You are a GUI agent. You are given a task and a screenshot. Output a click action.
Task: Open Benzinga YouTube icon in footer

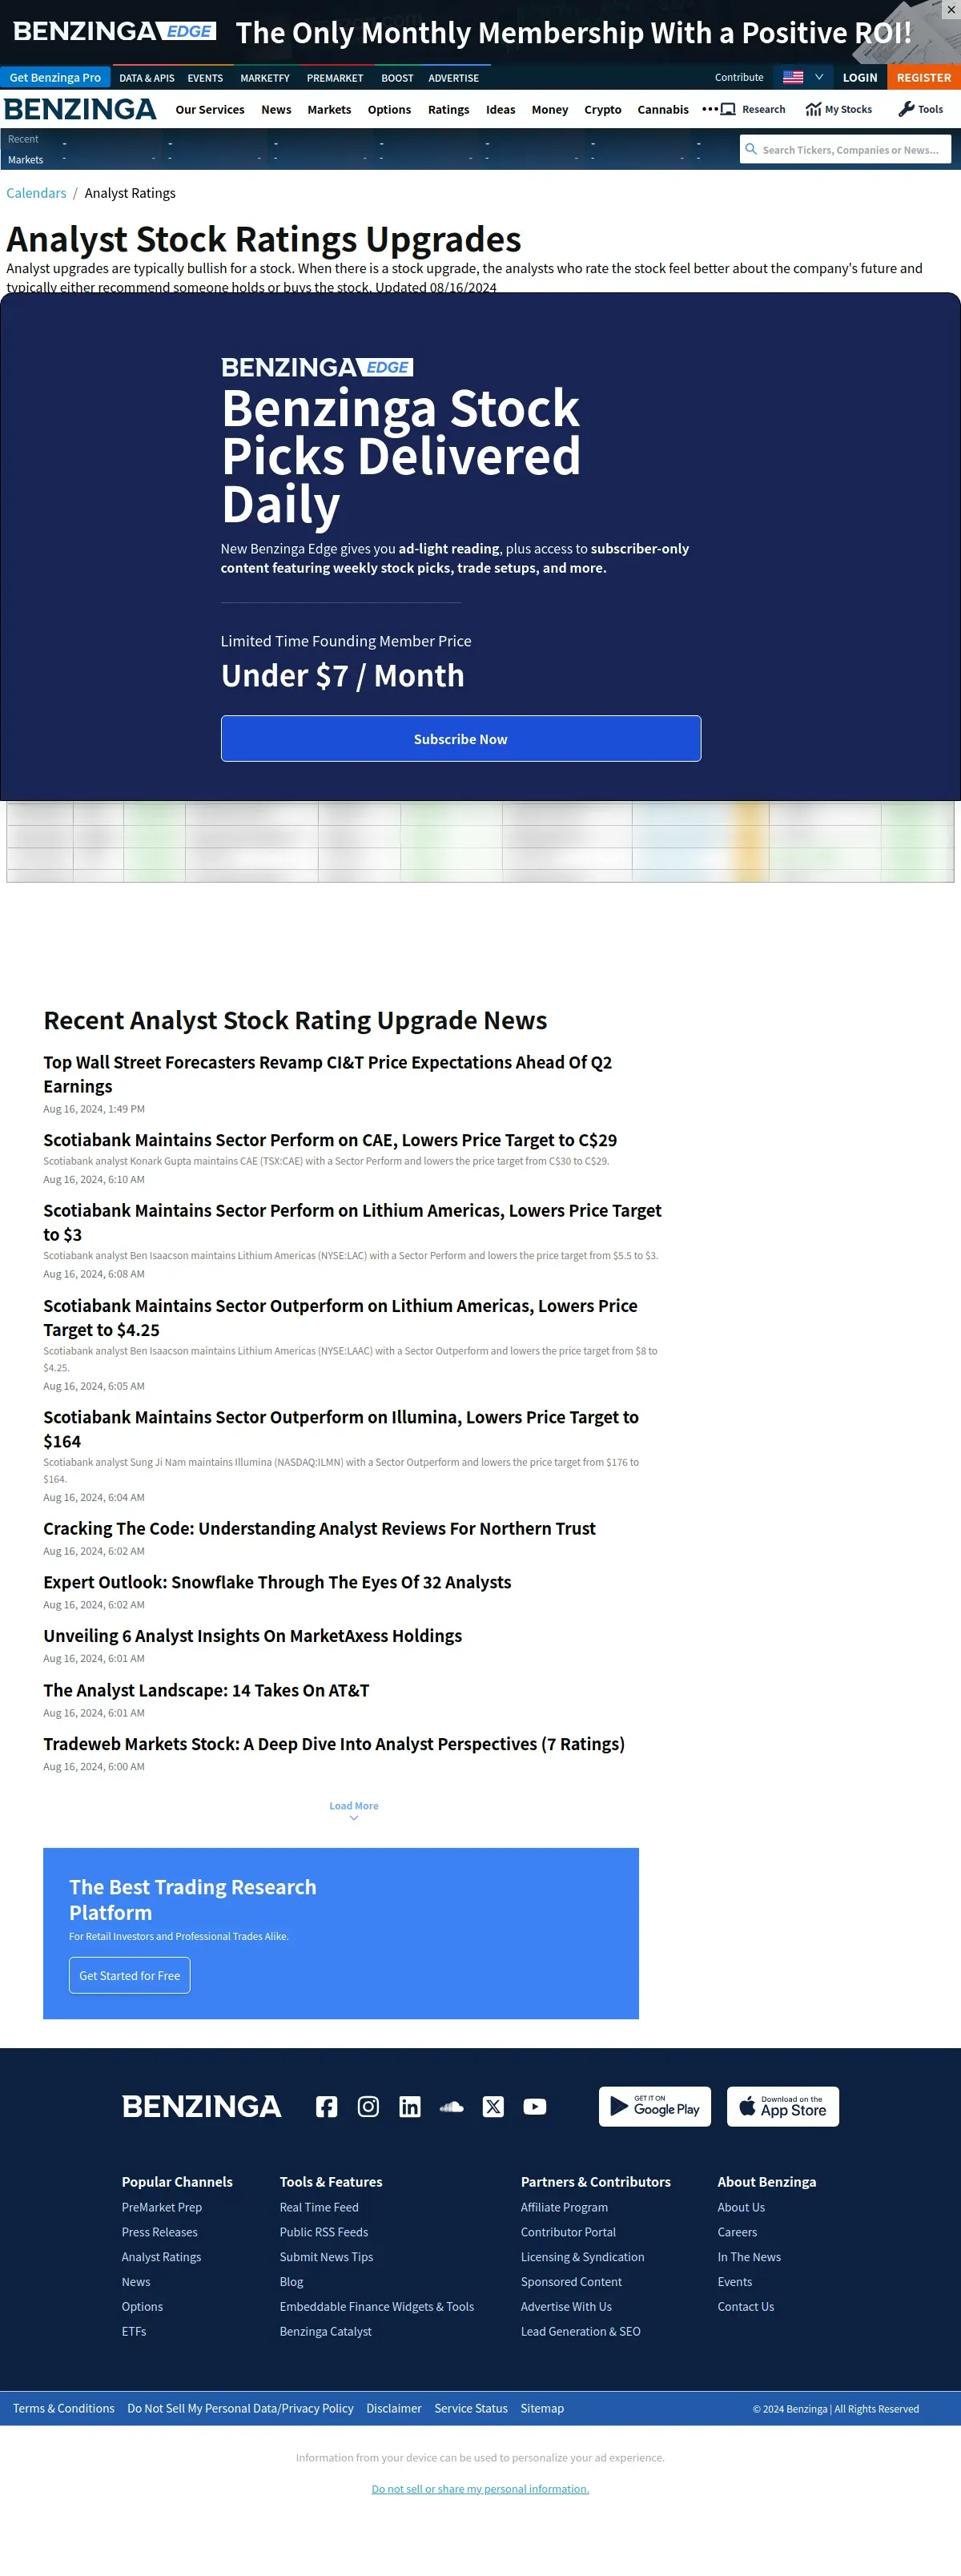click(535, 2106)
